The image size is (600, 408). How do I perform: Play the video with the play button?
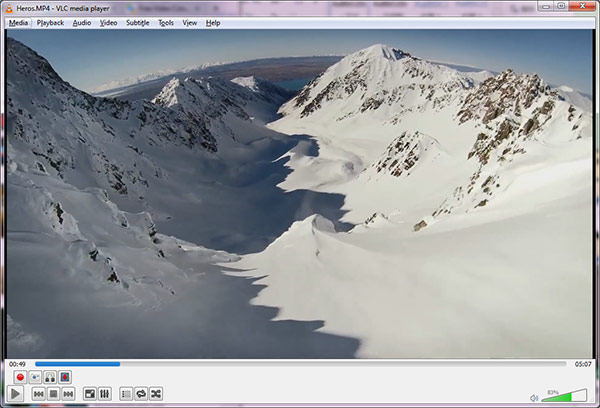point(15,393)
